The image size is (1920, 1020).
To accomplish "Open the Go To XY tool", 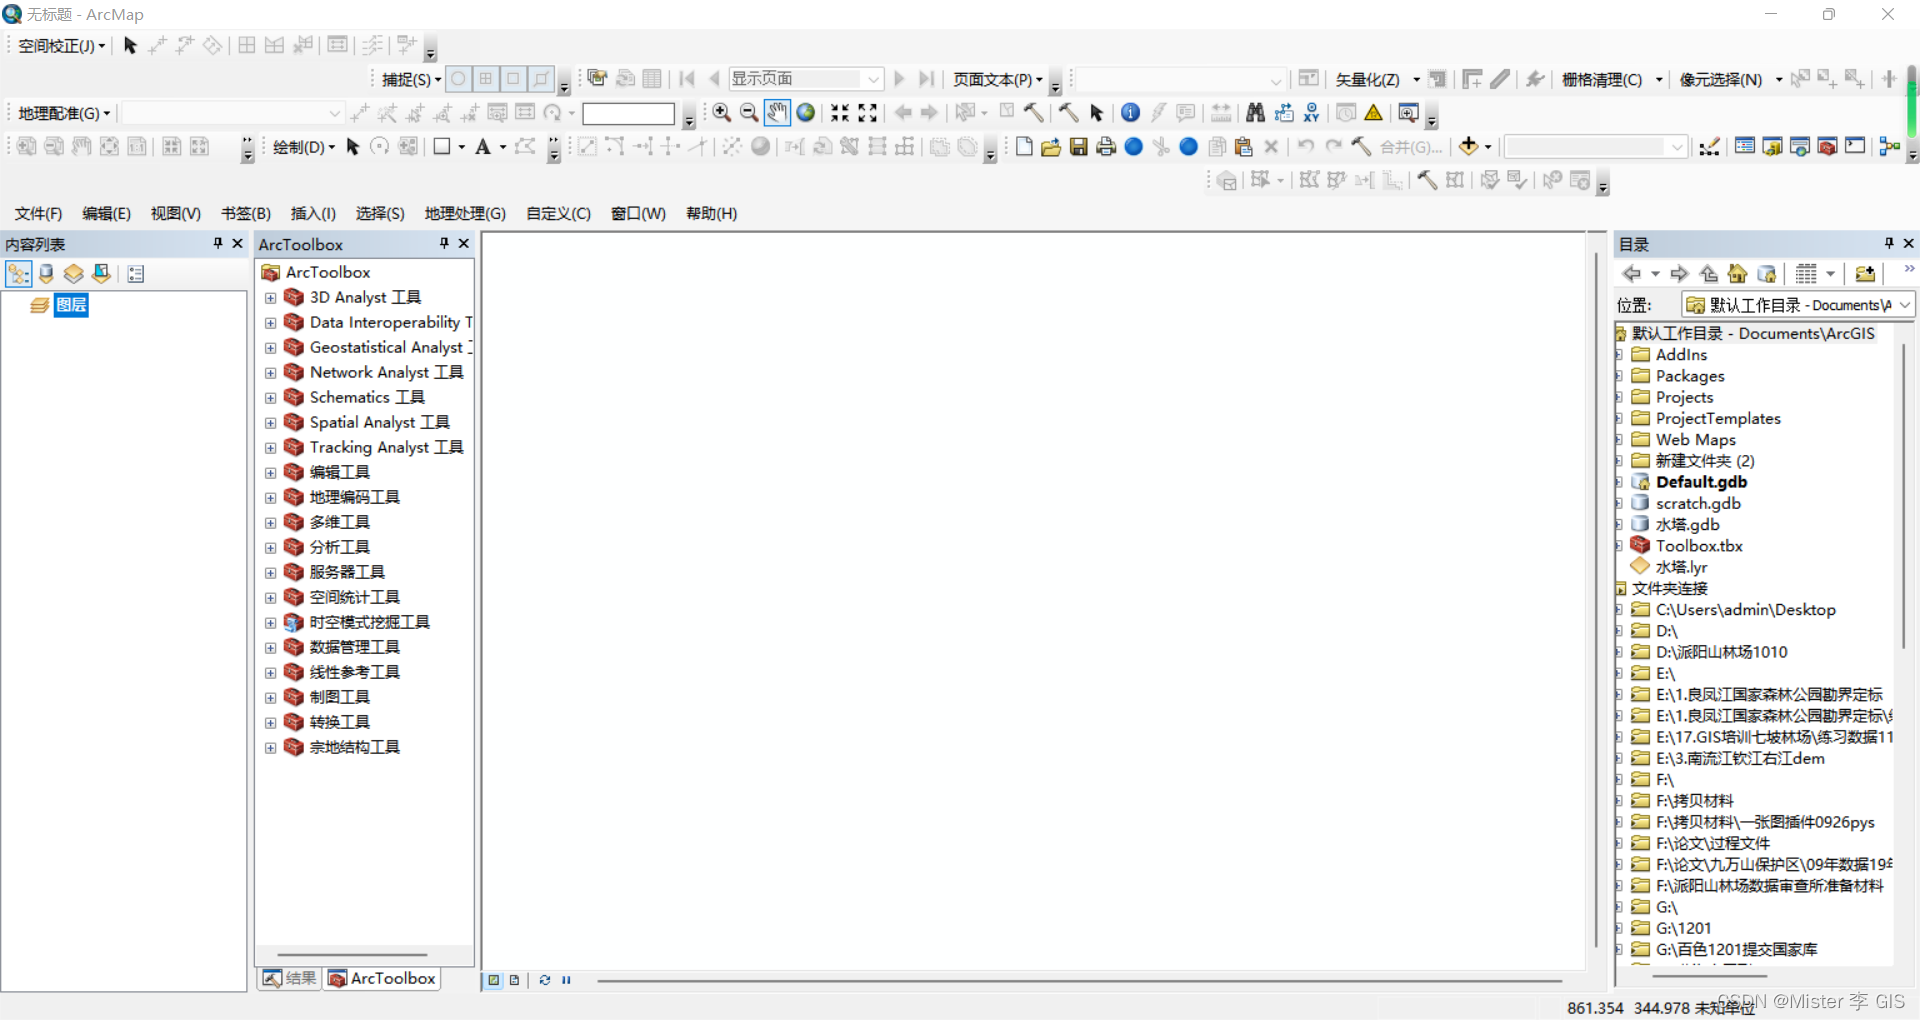I will click(1312, 113).
